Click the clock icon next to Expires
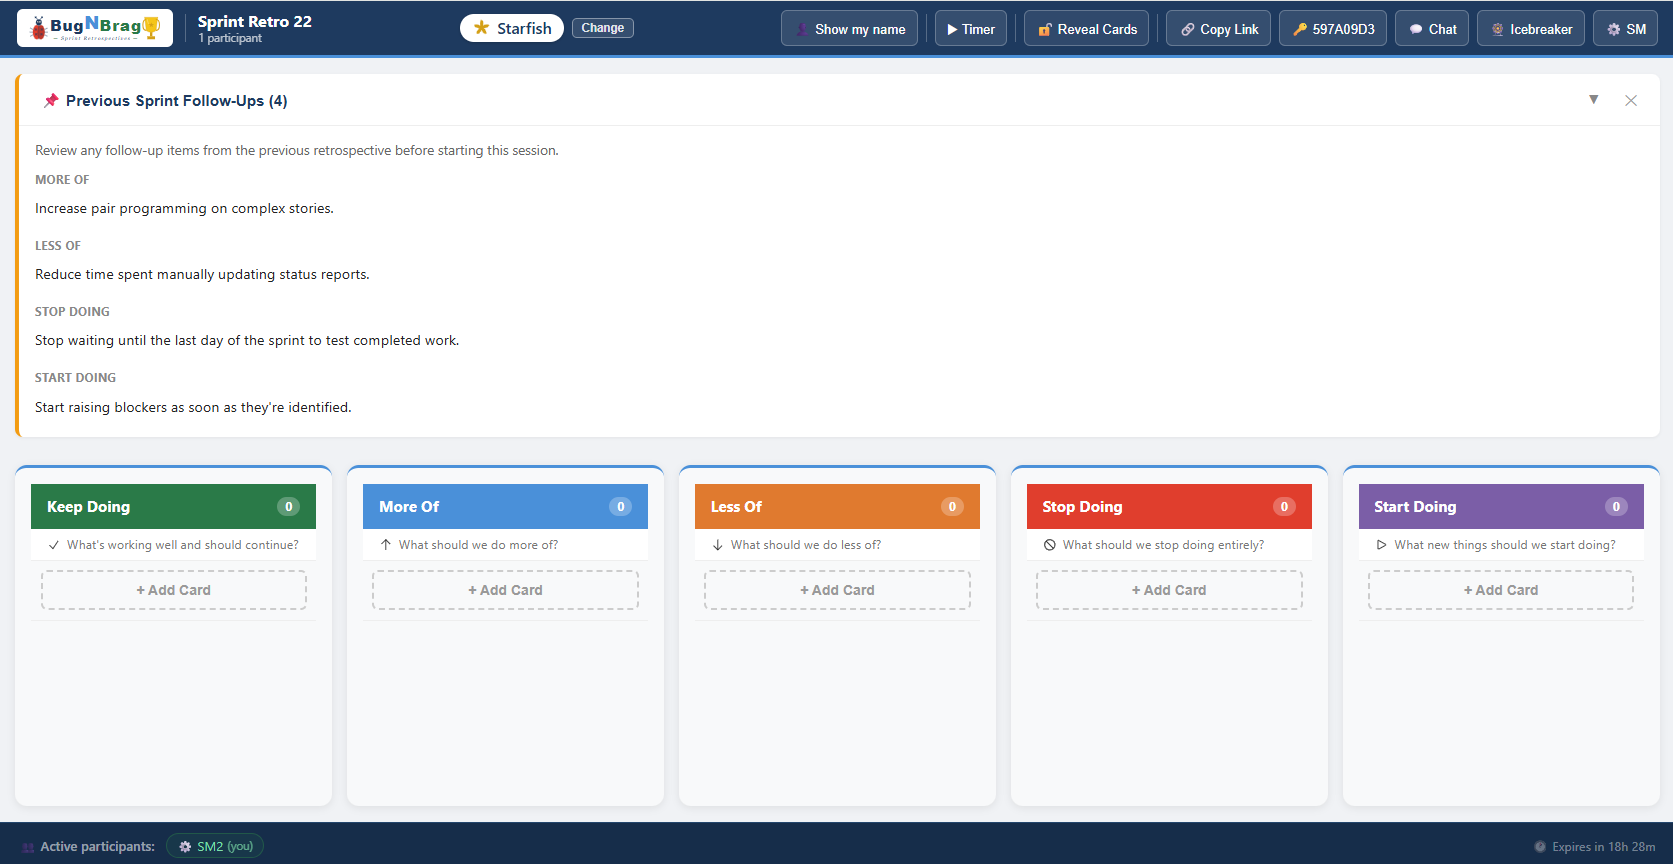 (x=1540, y=847)
